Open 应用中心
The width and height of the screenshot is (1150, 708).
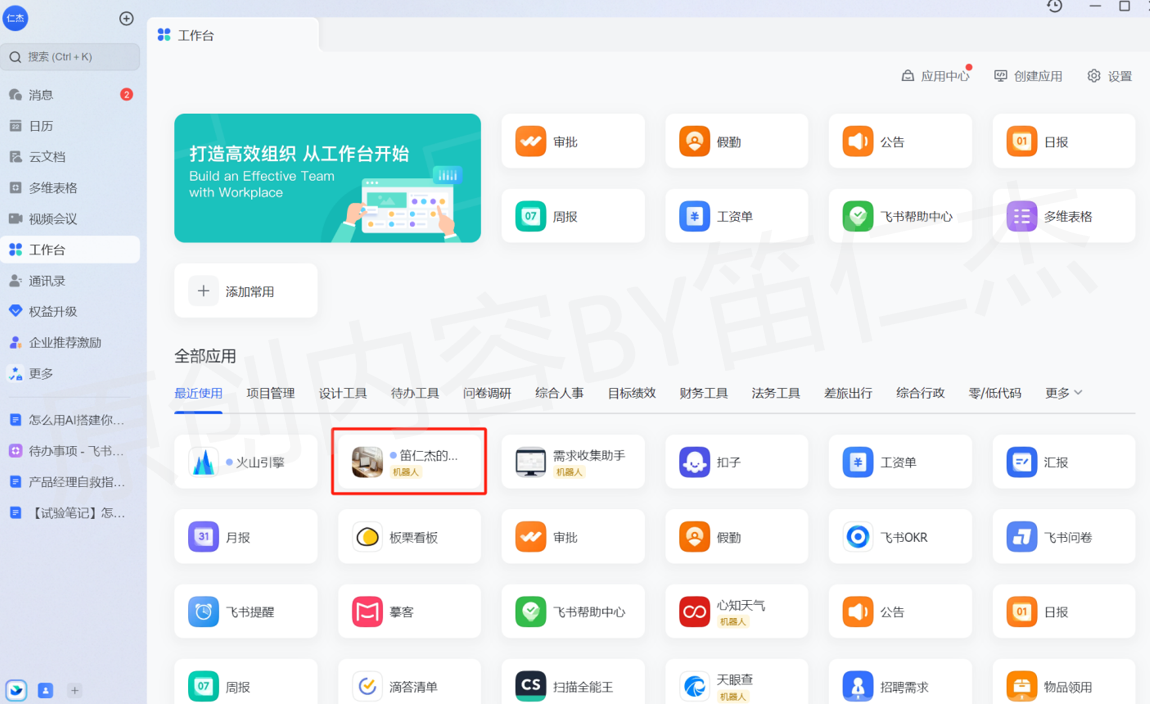pyautogui.click(x=935, y=76)
